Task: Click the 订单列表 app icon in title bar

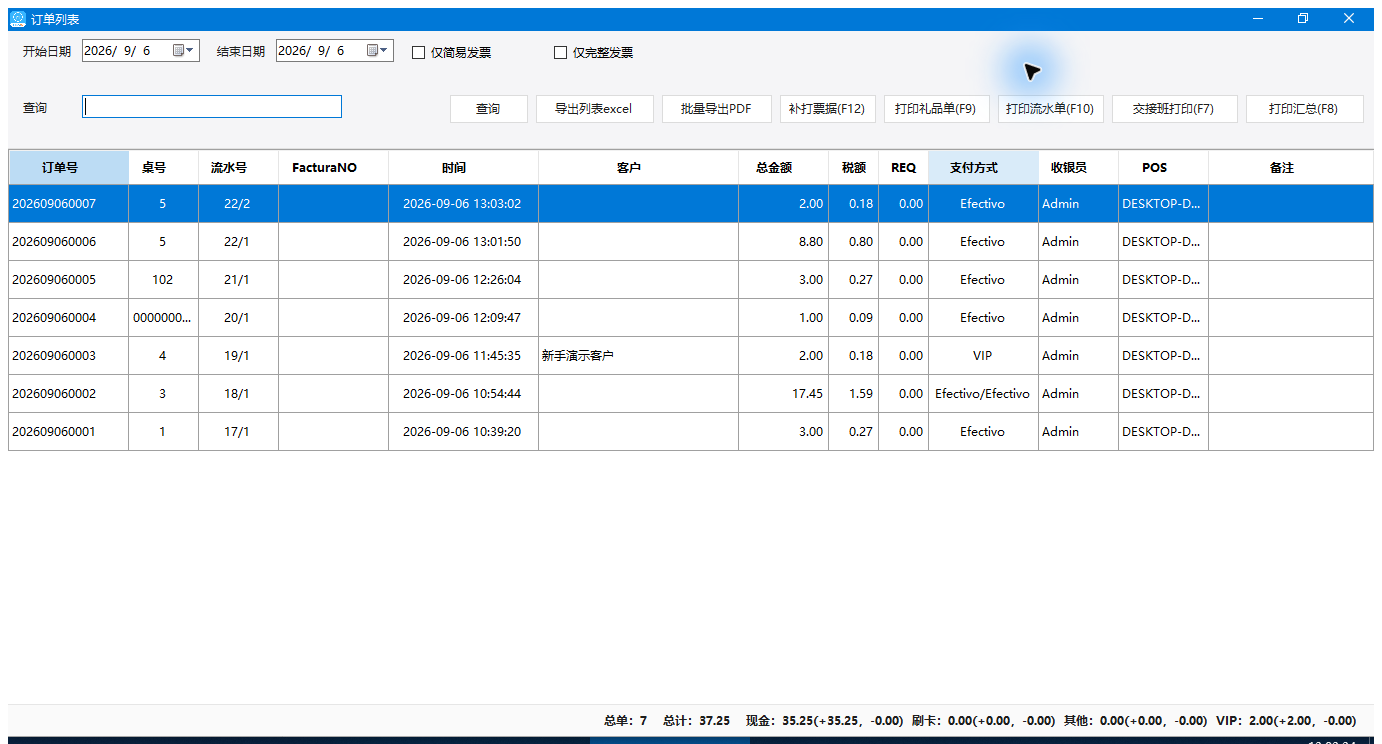Action: (x=17, y=18)
